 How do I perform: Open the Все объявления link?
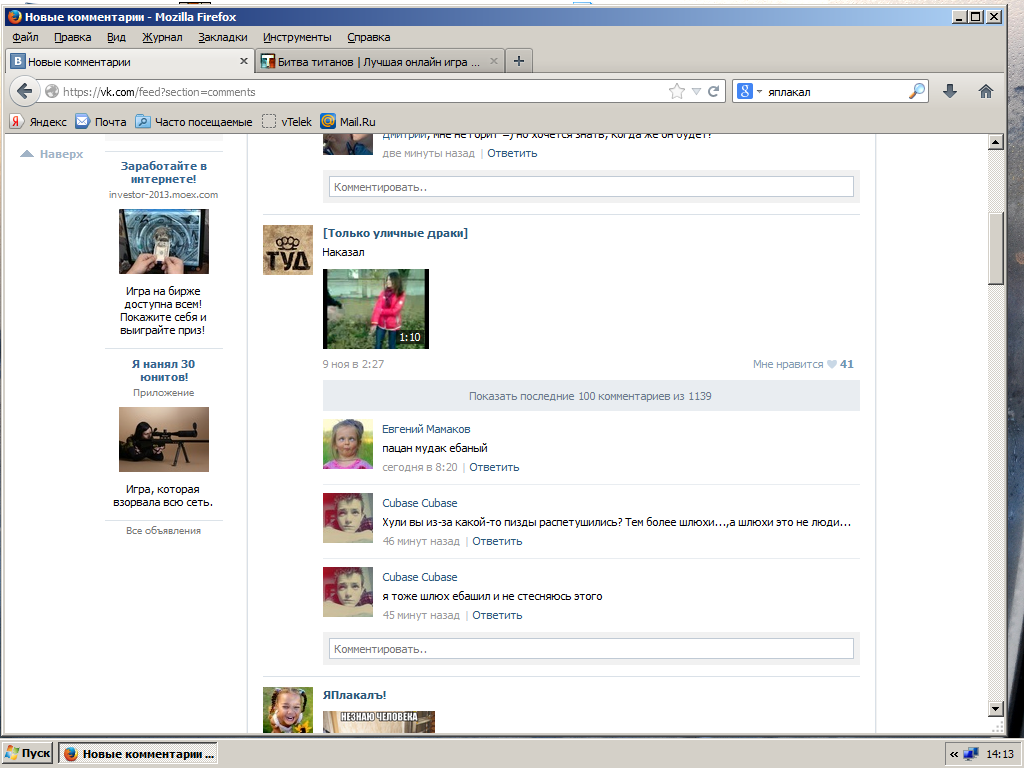(163, 530)
